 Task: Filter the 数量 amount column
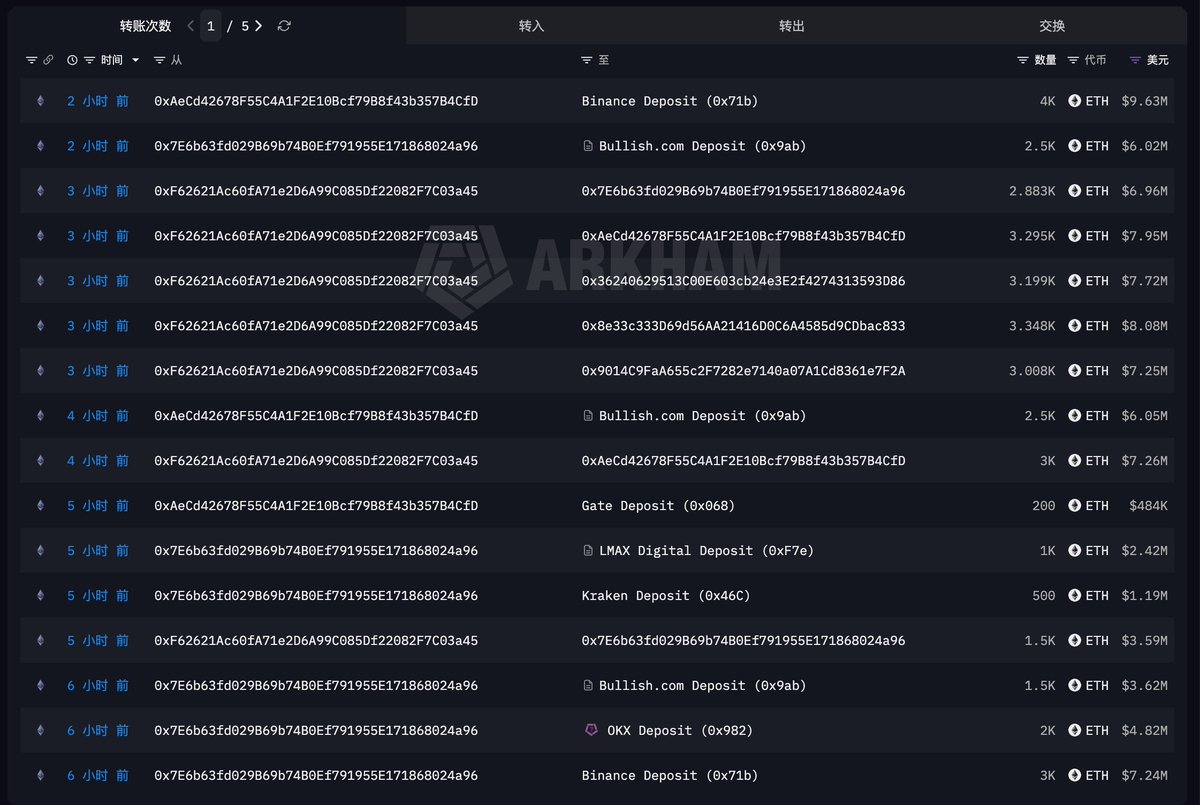(x=1022, y=60)
